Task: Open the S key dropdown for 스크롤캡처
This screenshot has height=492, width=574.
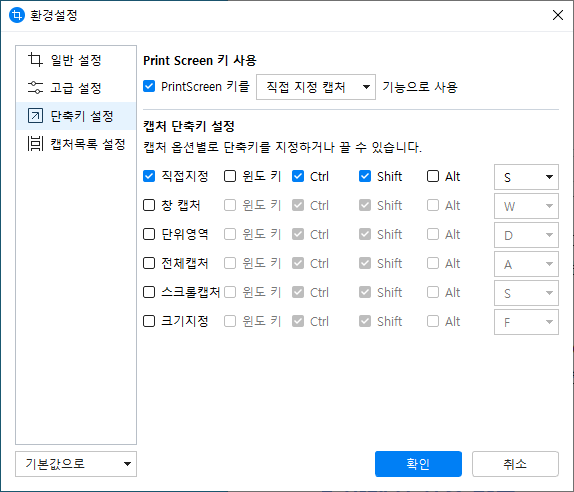Action: [x=526, y=293]
